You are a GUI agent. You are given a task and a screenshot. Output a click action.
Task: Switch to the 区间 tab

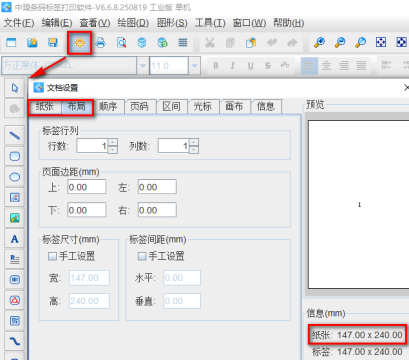(x=171, y=107)
